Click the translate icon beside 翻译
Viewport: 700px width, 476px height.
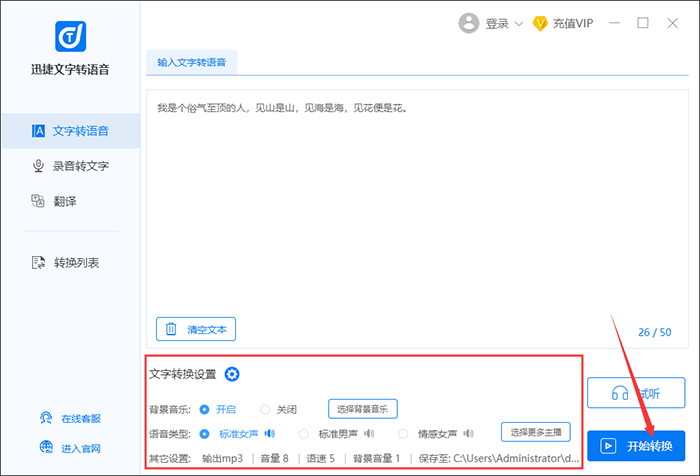38,201
